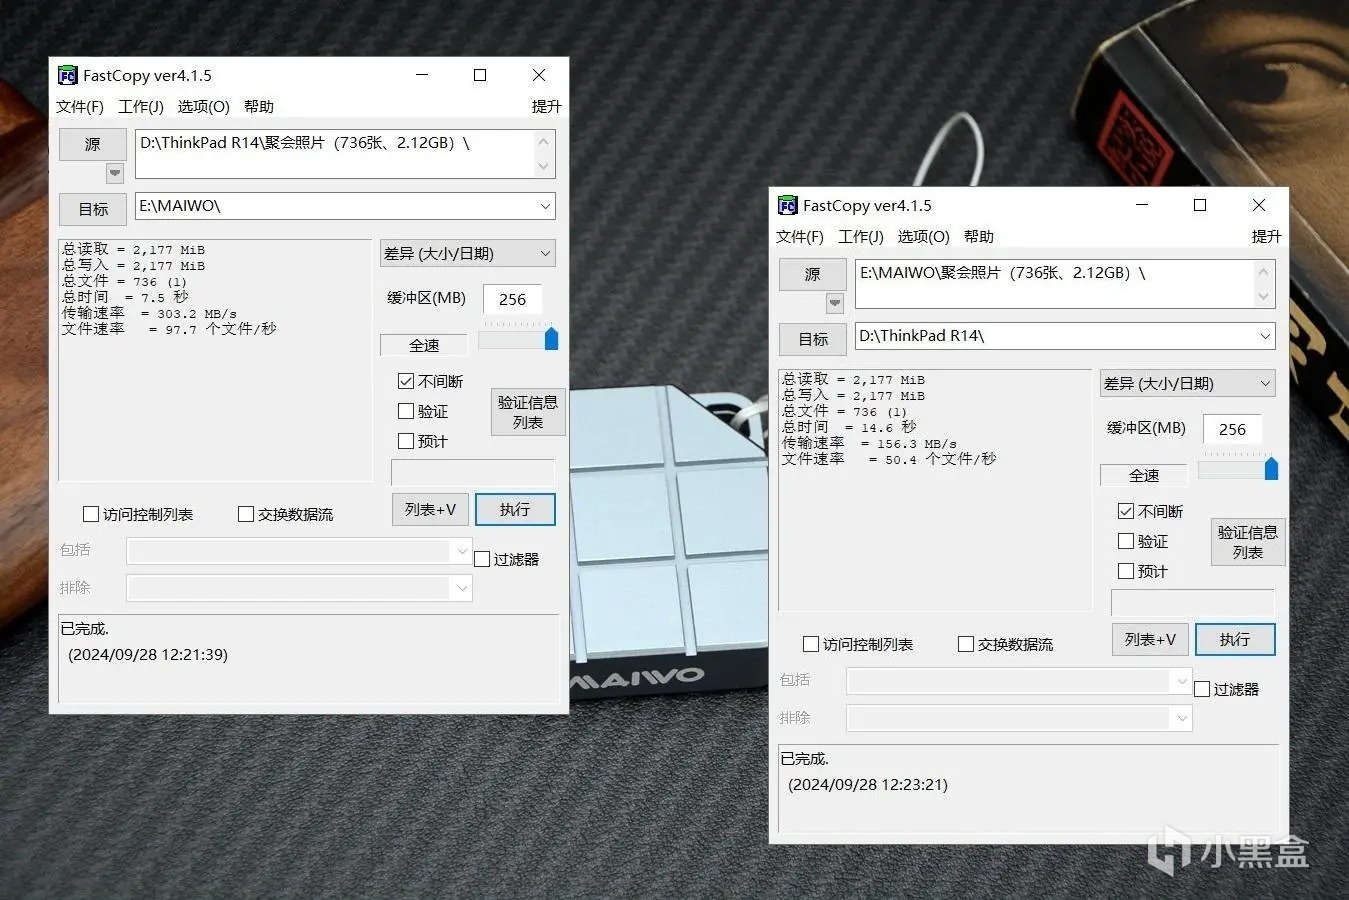
Task: Click timestamp (2024/09/28 12:23:21) in status box
Action: click(868, 785)
